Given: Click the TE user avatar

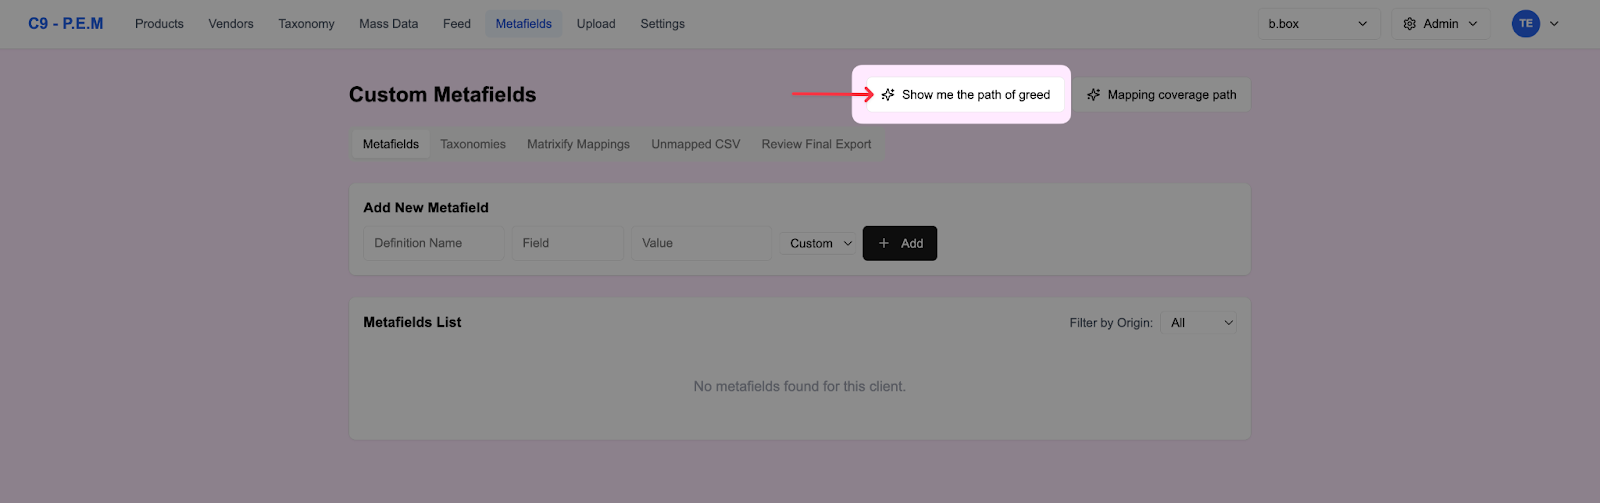Looking at the screenshot, I should coord(1525,24).
